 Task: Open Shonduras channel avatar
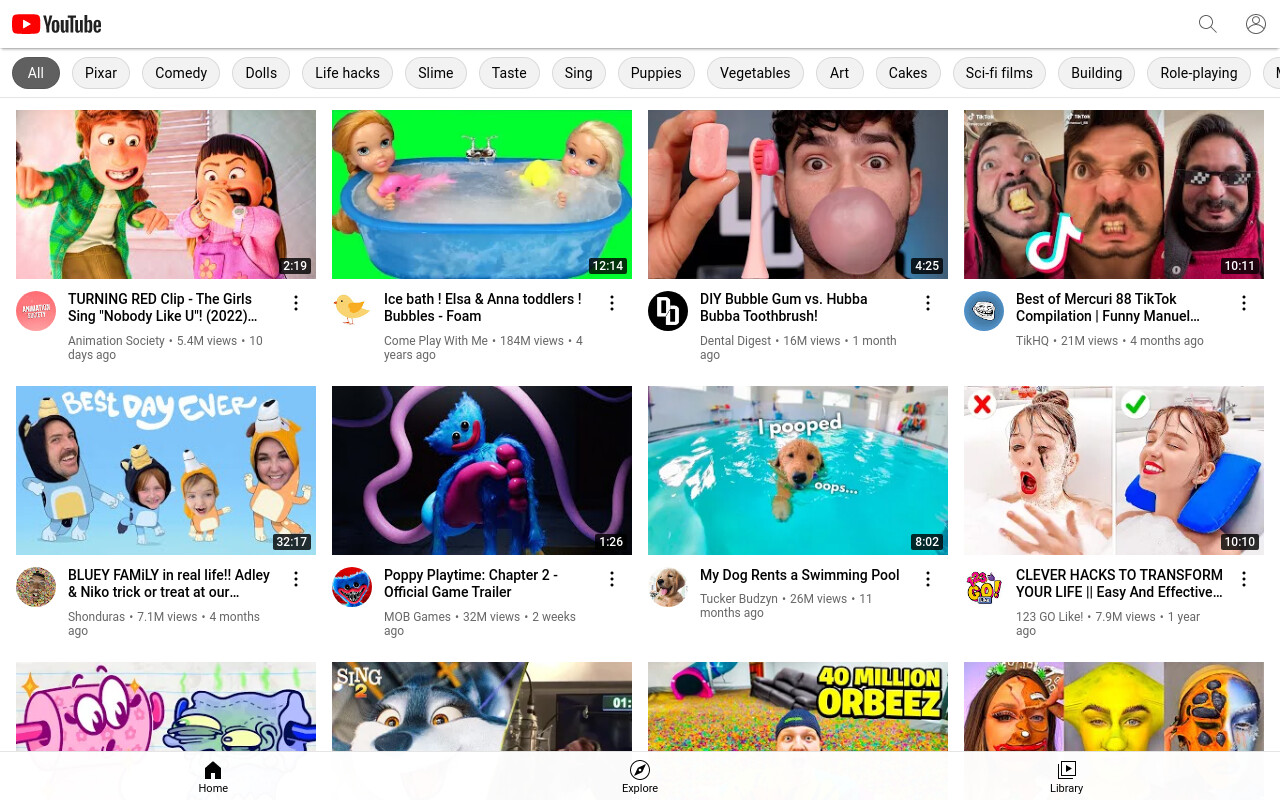click(x=36, y=587)
